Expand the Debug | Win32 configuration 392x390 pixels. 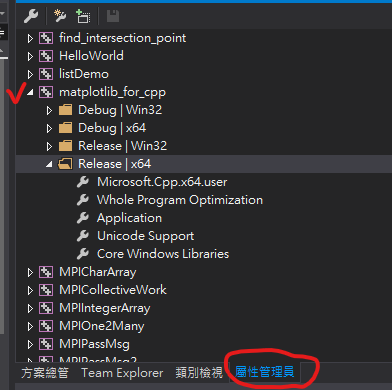(49, 111)
